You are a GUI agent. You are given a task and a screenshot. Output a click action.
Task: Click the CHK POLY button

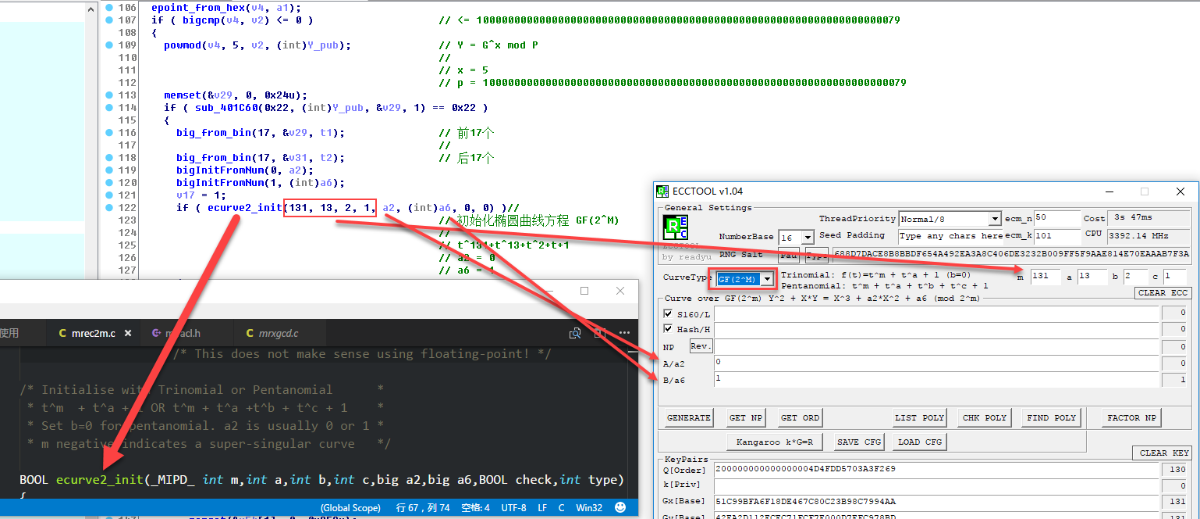click(x=984, y=418)
